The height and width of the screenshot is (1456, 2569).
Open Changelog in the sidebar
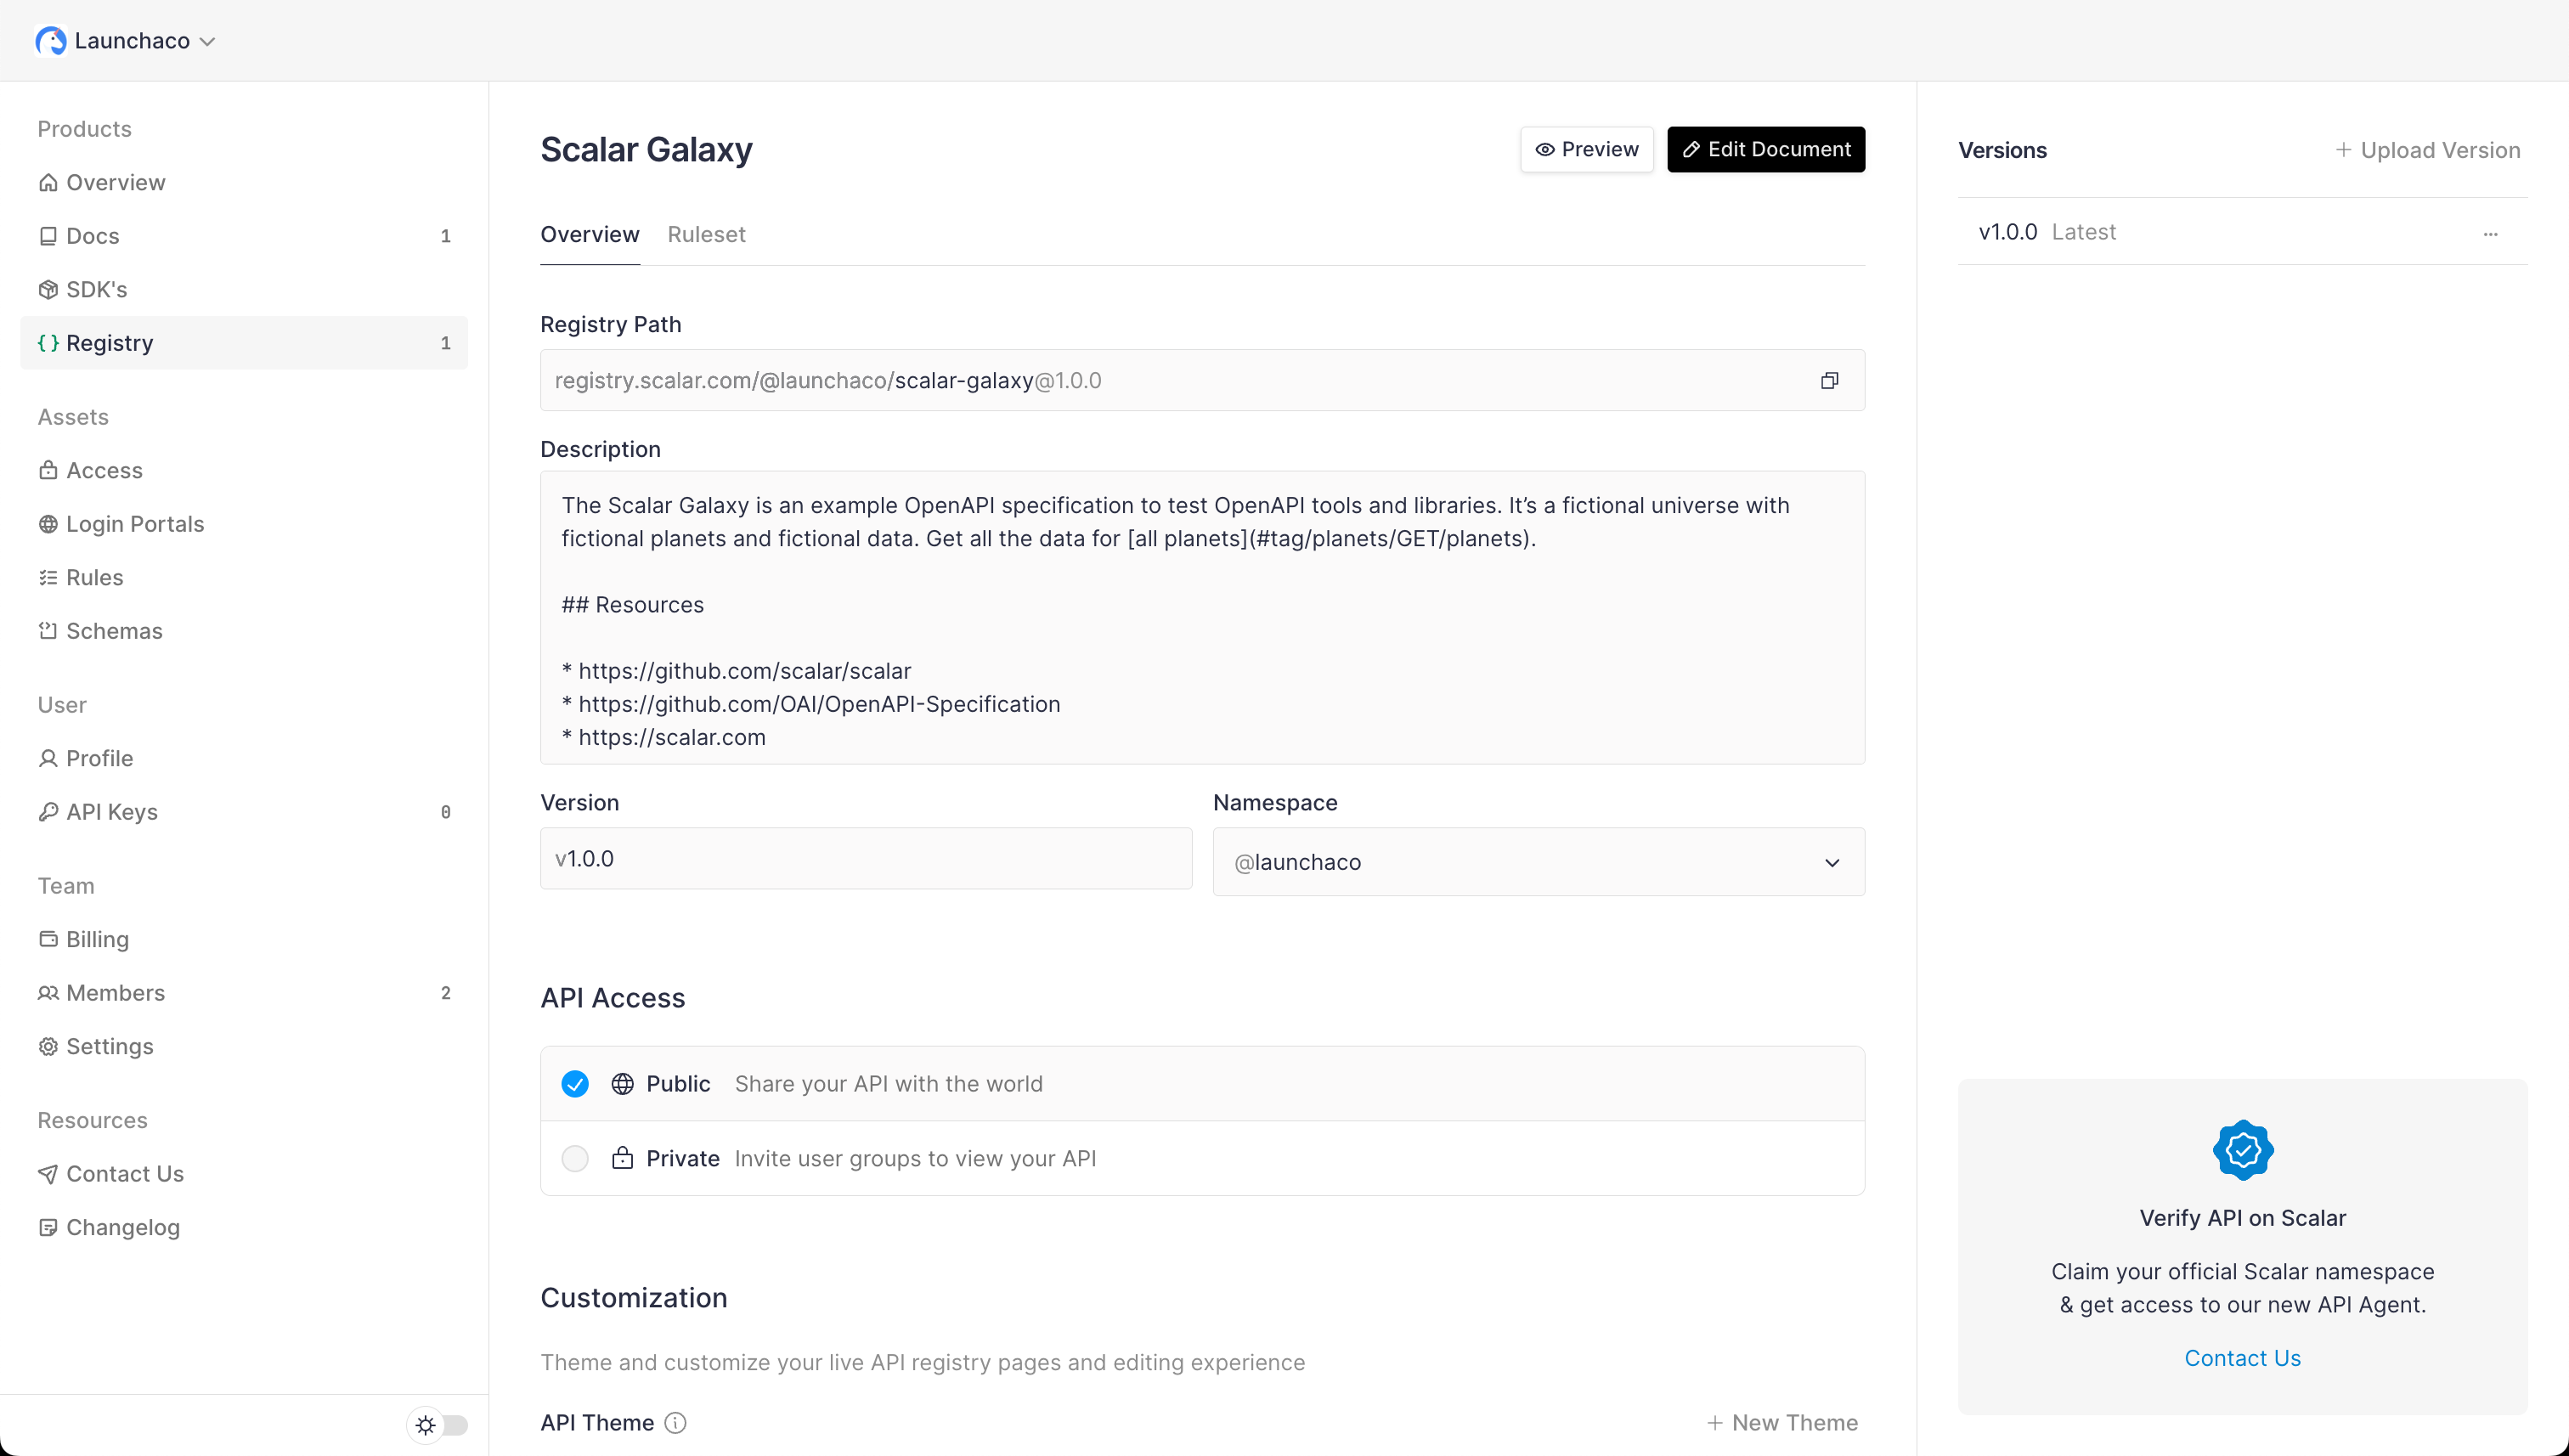244,1227
